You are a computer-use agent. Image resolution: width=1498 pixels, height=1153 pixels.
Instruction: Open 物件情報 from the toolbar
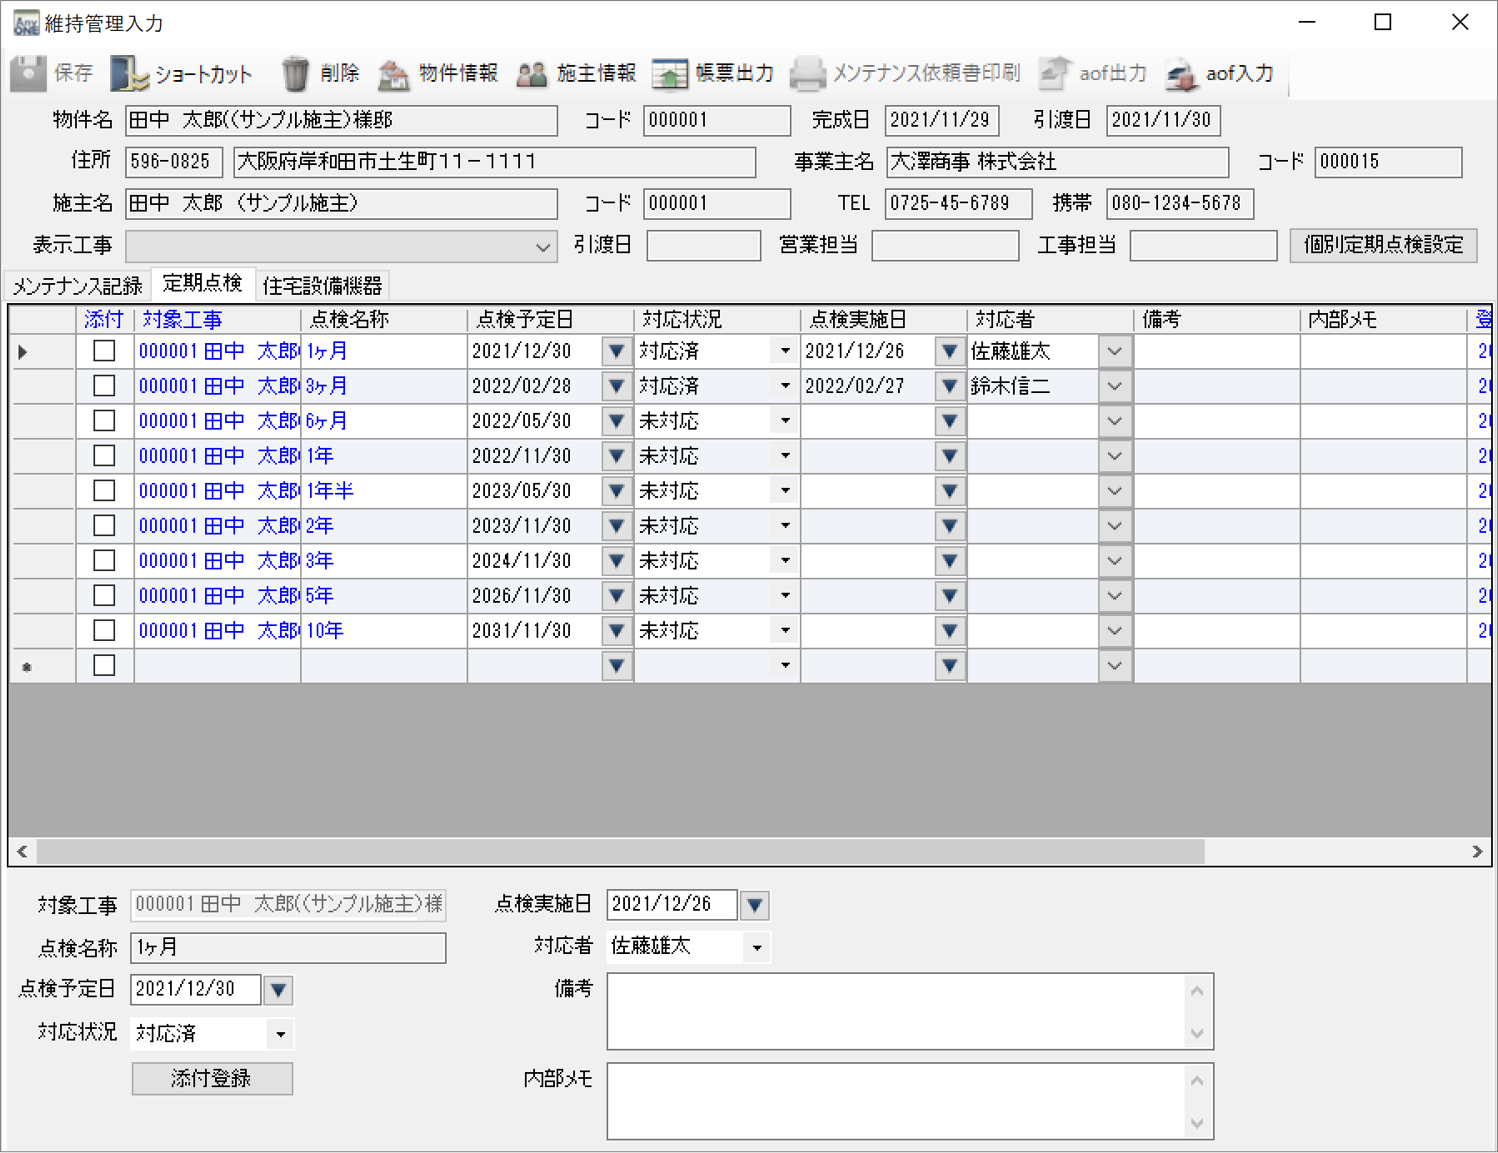pos(438,72)
